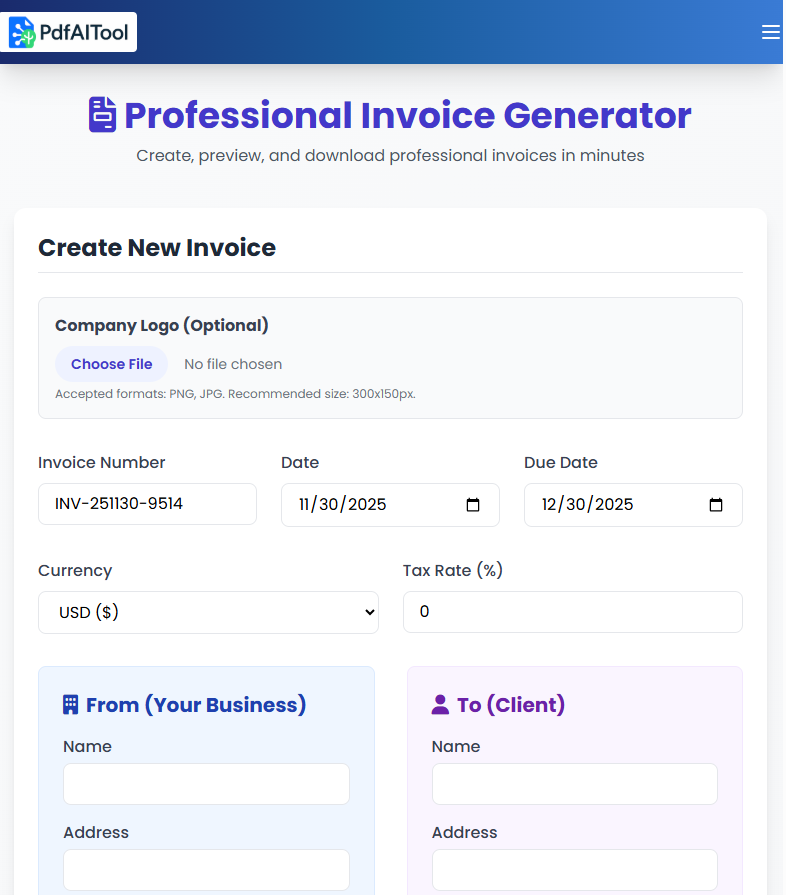The height and width of the screenshot is (895, 786).
Task: Open the hamburger navigation menu
Action: [x=770, y=32]
